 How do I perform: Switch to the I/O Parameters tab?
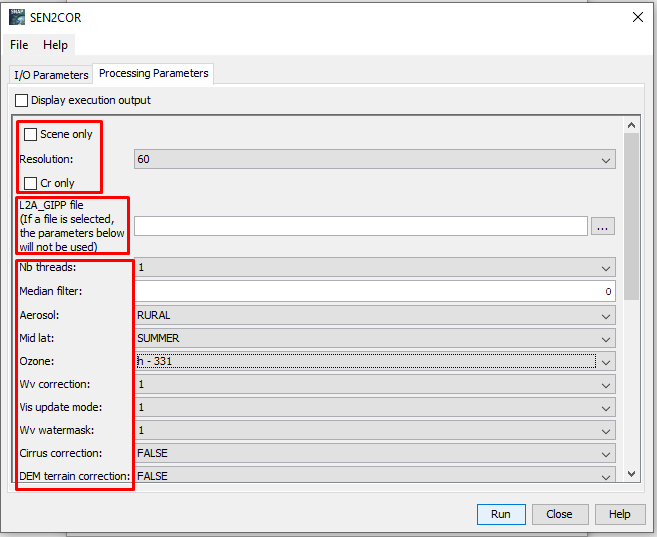51,75
